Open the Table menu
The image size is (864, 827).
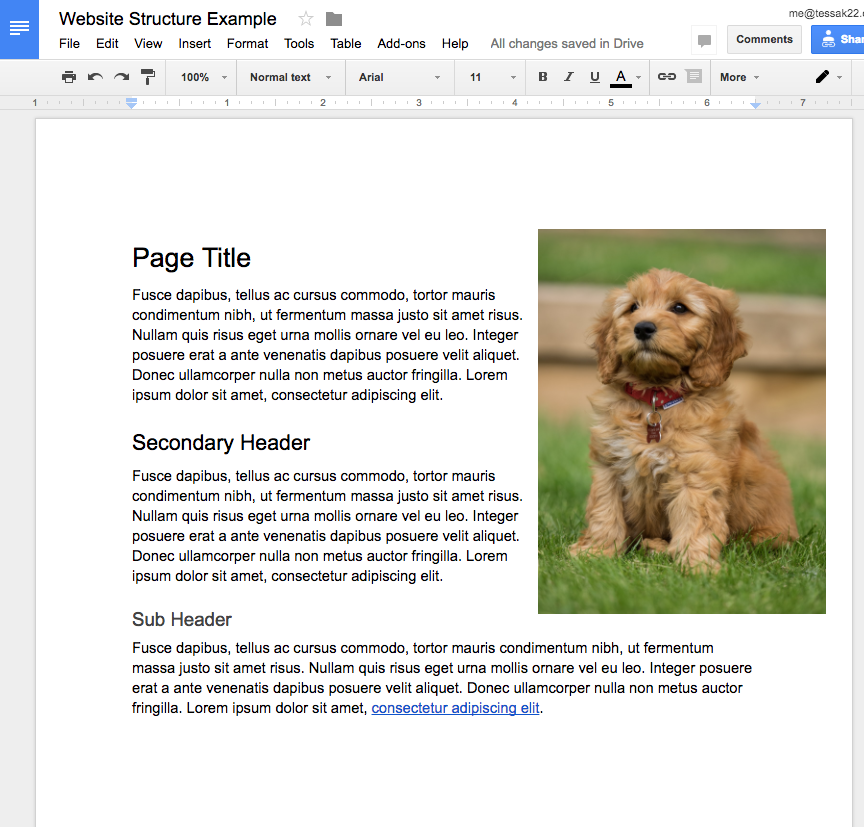tap(346, 44)
